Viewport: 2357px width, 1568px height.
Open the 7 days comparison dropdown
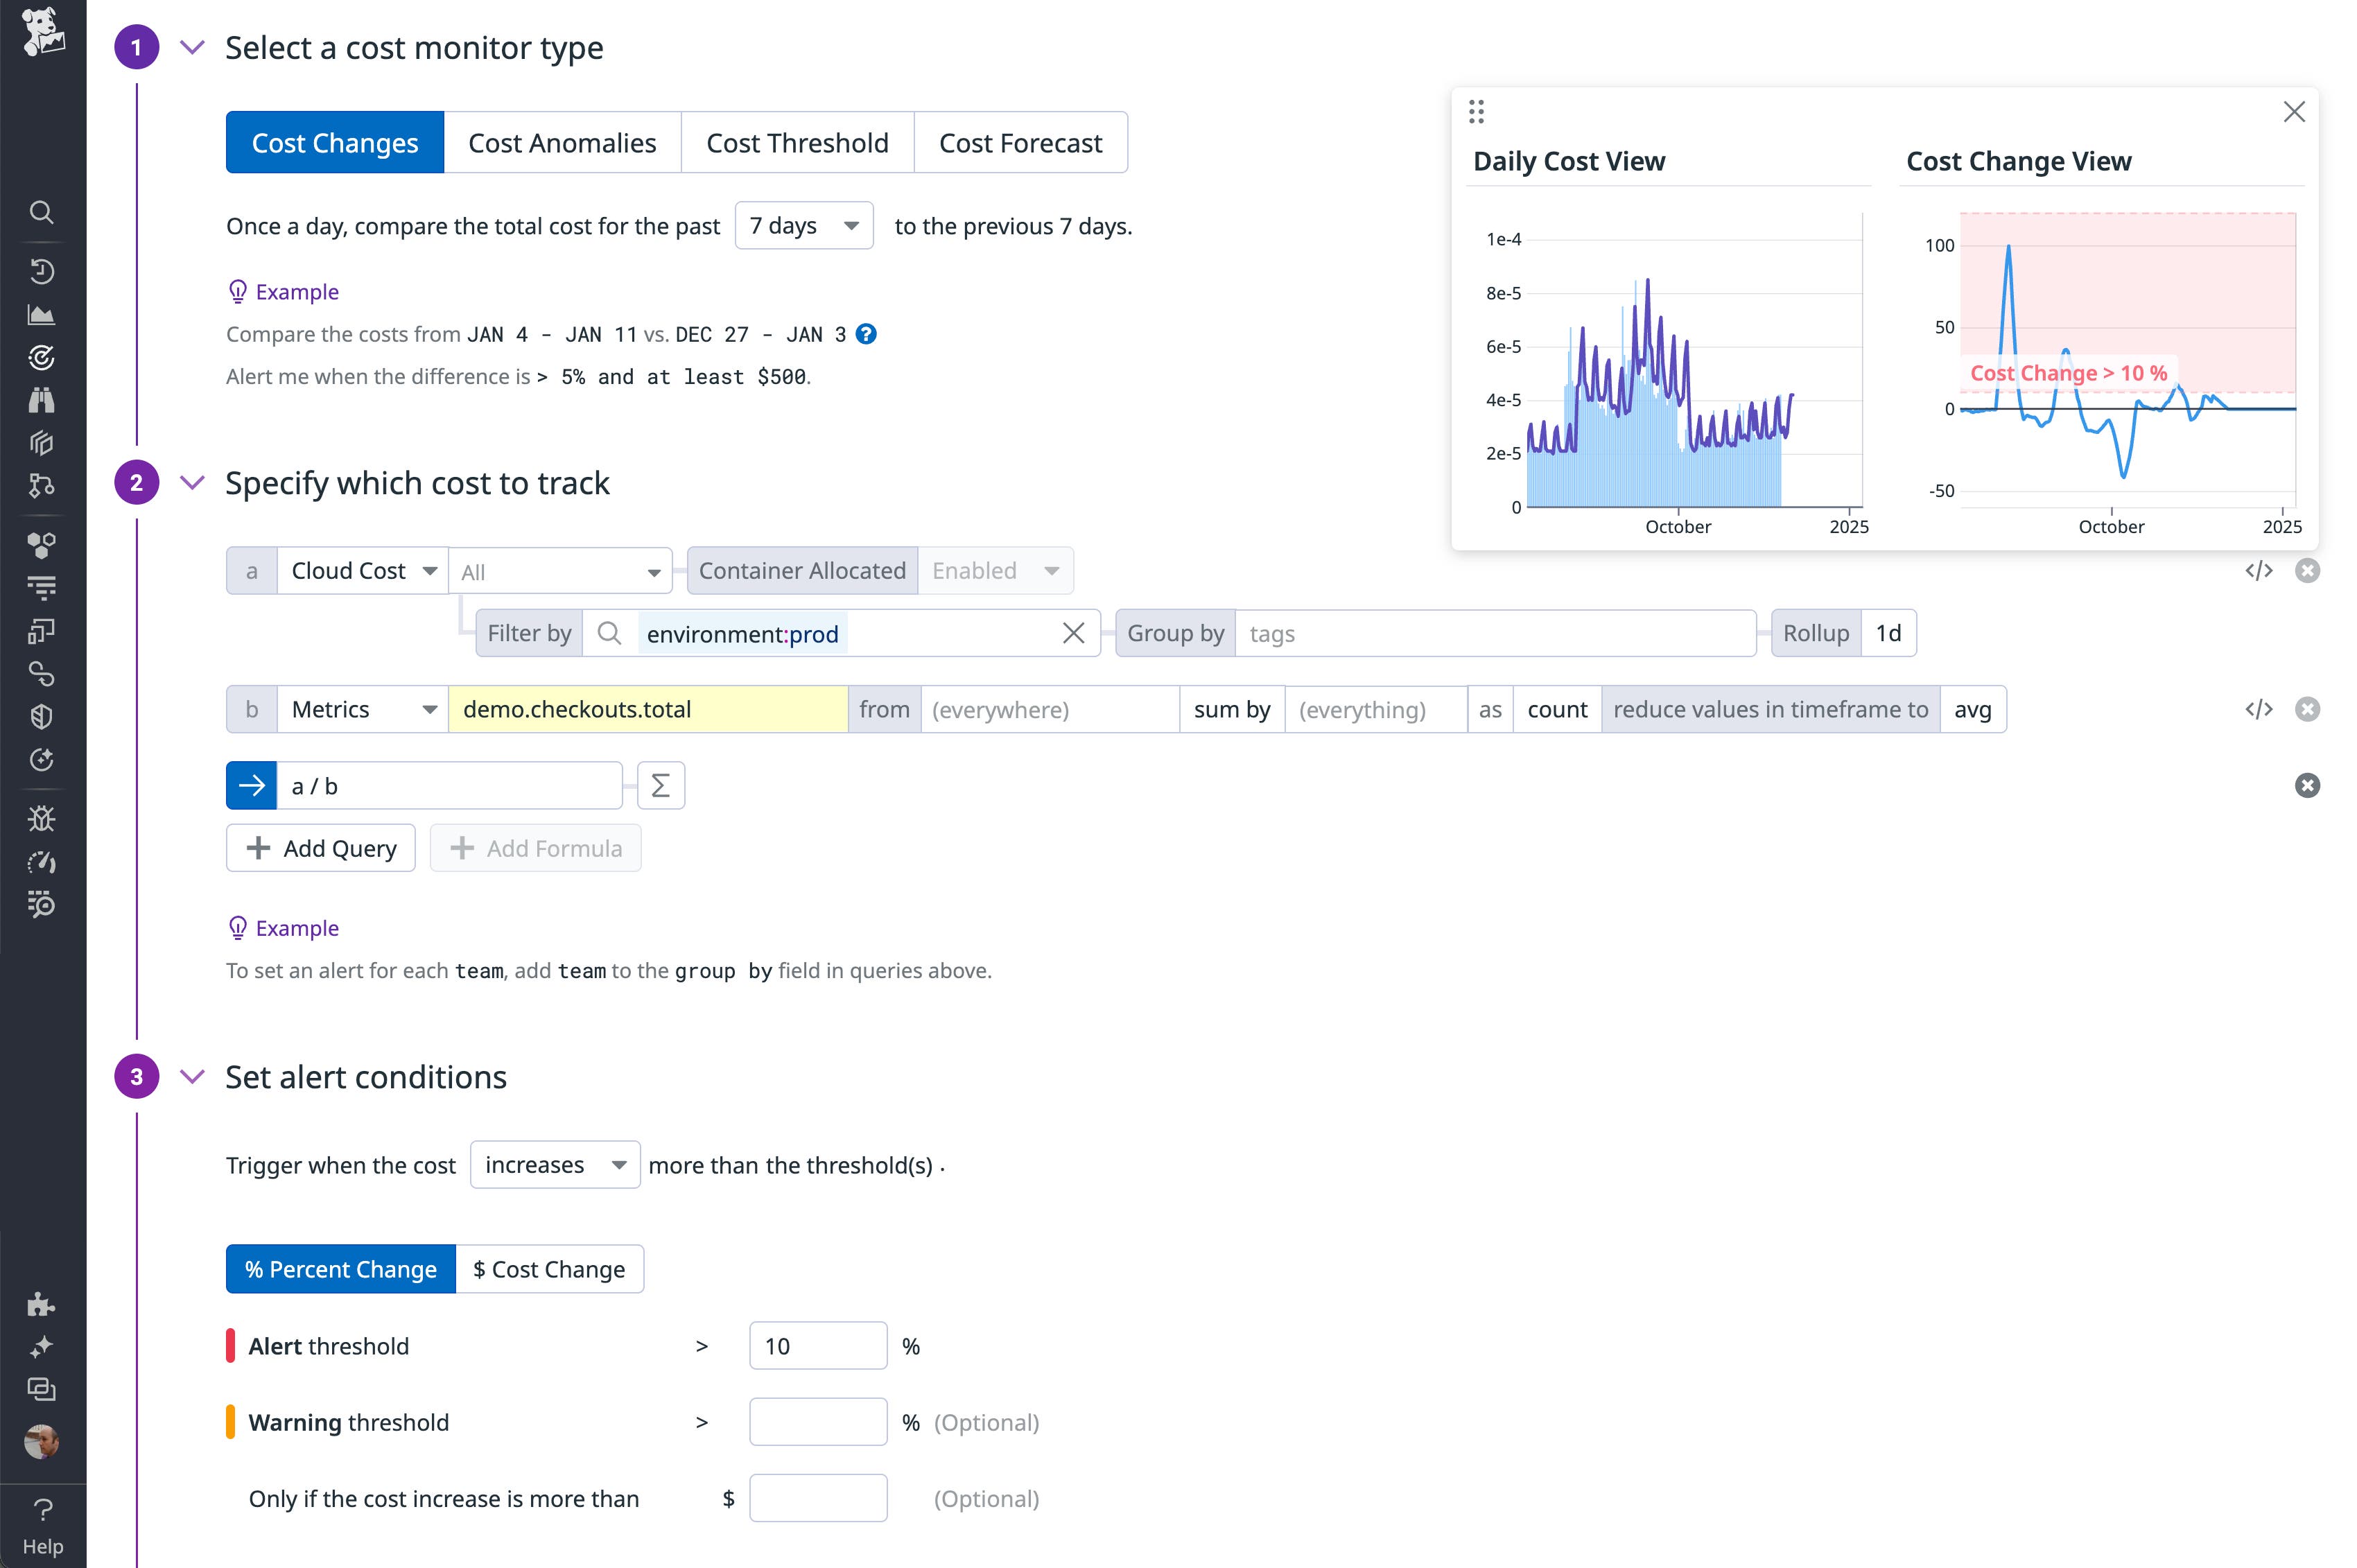804,226
